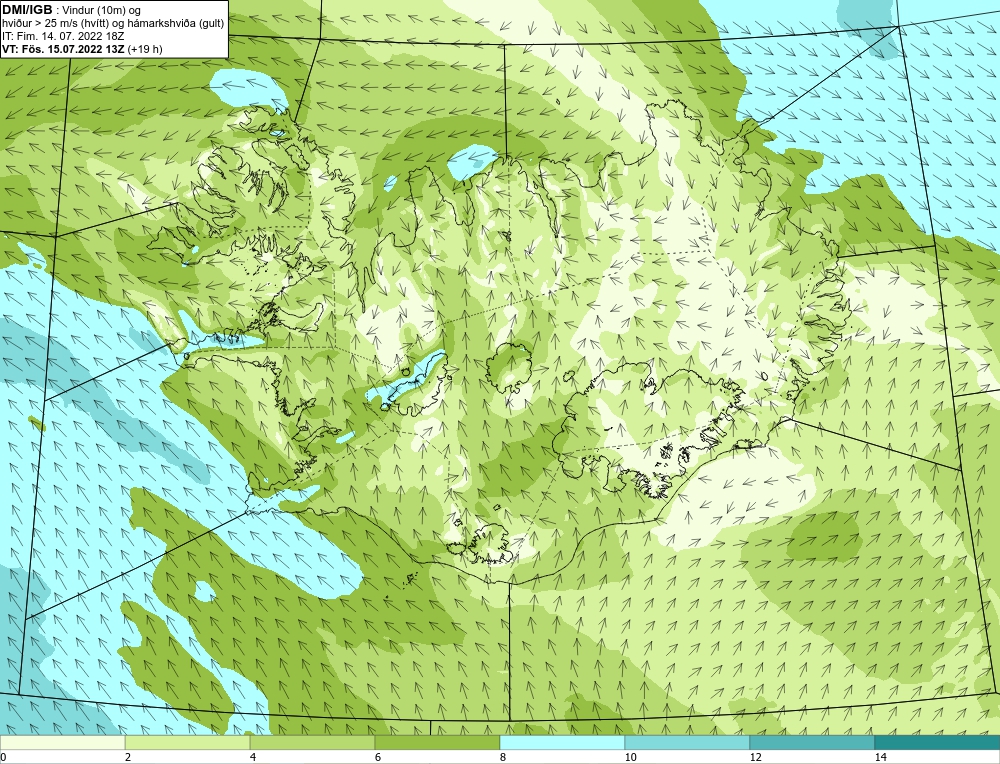
Task: Click the 0–2 m/s palest legend swatch
Action: coord(62,742)
